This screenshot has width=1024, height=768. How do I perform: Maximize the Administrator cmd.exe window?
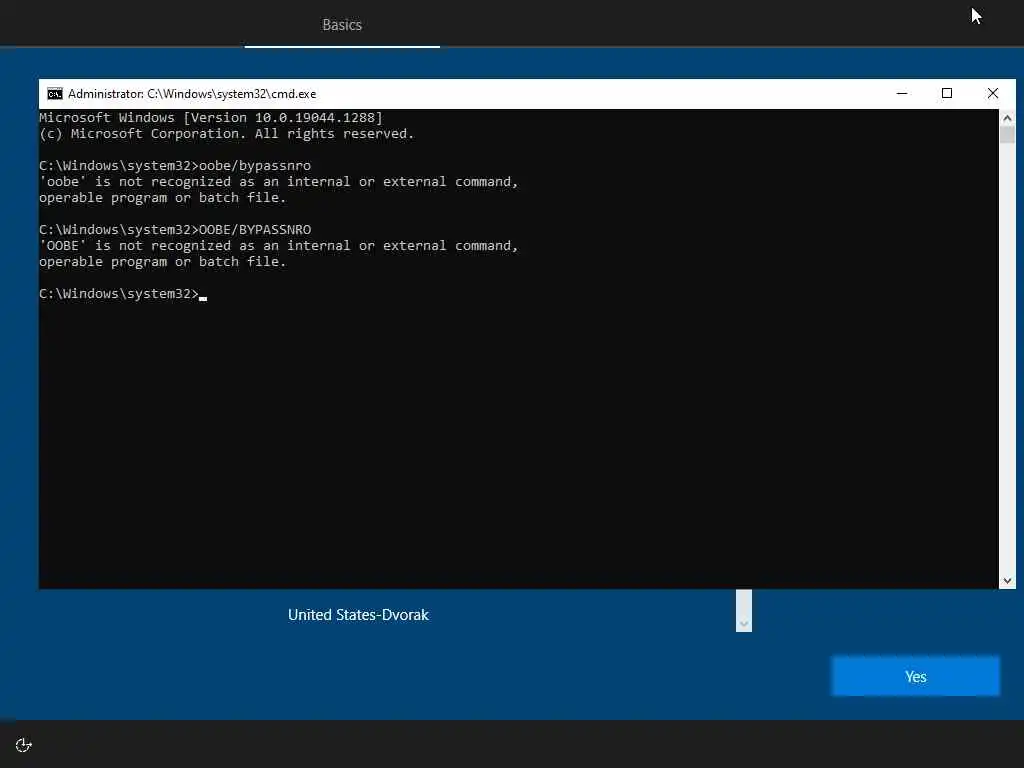[x=947, y=93]
